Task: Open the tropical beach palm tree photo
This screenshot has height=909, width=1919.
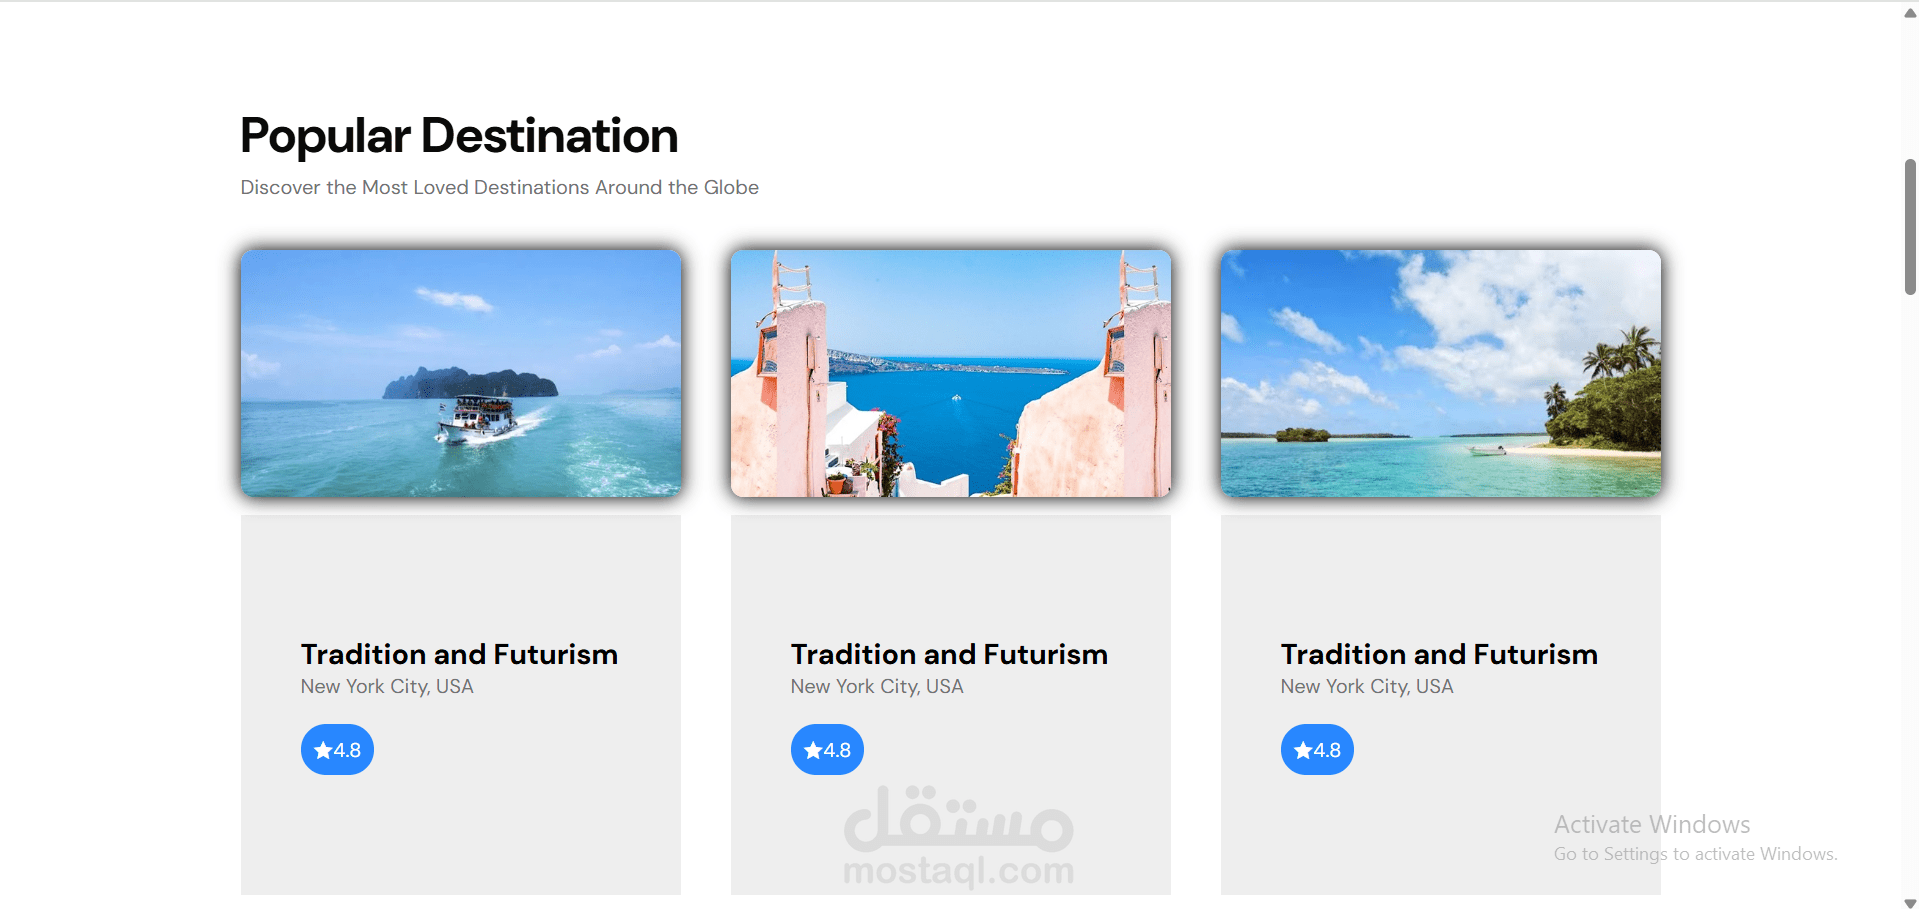Action: pyautogui.click(x=1441, y=373)
